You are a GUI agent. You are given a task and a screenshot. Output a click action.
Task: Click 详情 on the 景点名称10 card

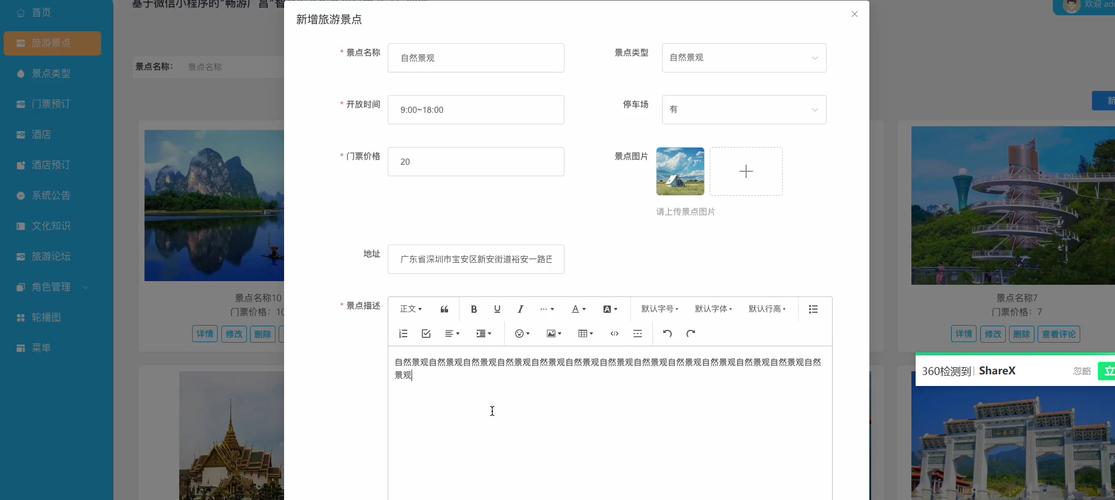tap(205, 334)
